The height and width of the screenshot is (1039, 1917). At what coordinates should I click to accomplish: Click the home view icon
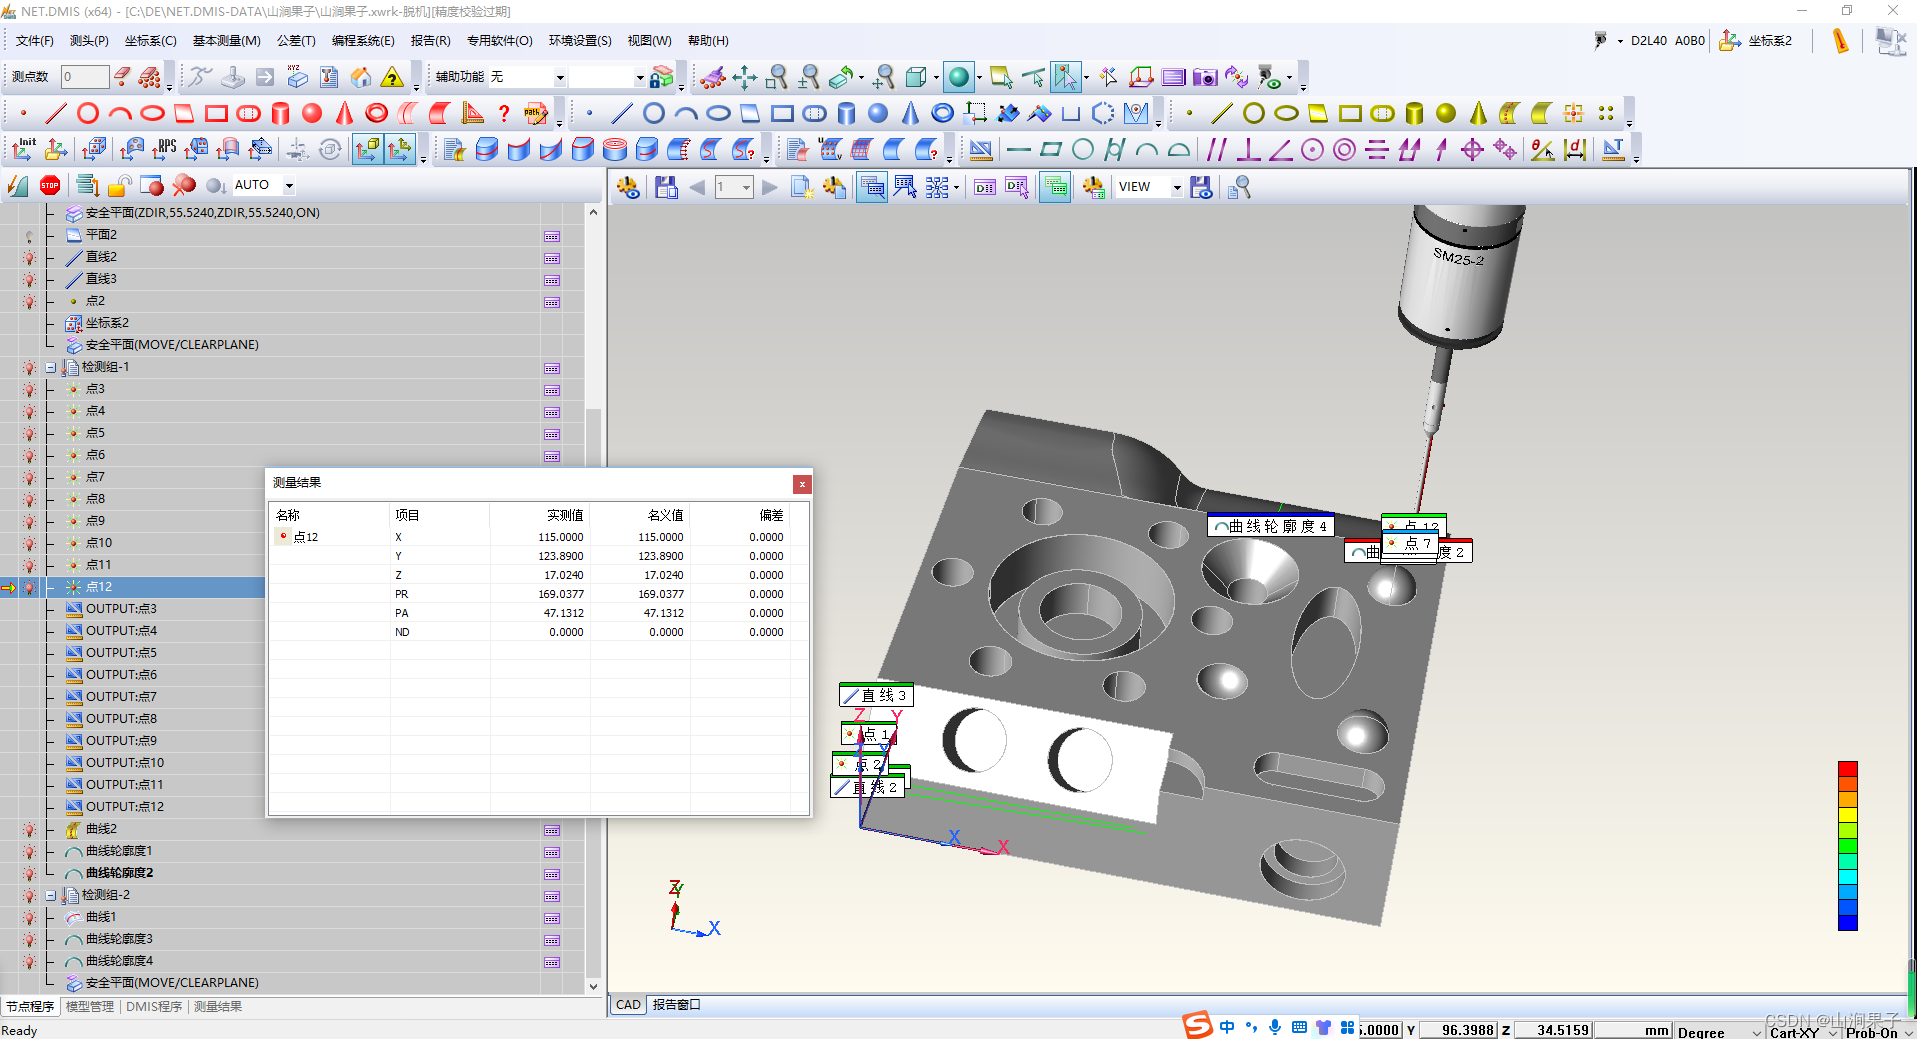click(x=361, y=77)
